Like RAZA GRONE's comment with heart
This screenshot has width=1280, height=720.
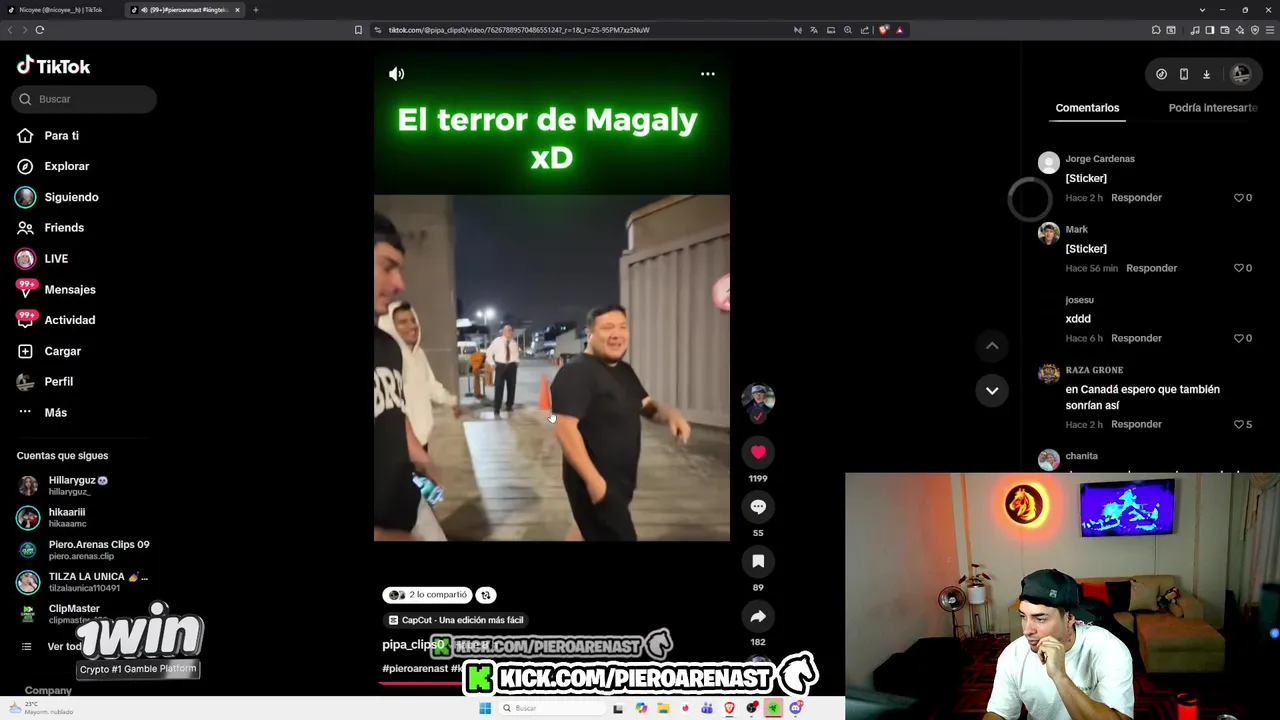(x=1239, y=424)
